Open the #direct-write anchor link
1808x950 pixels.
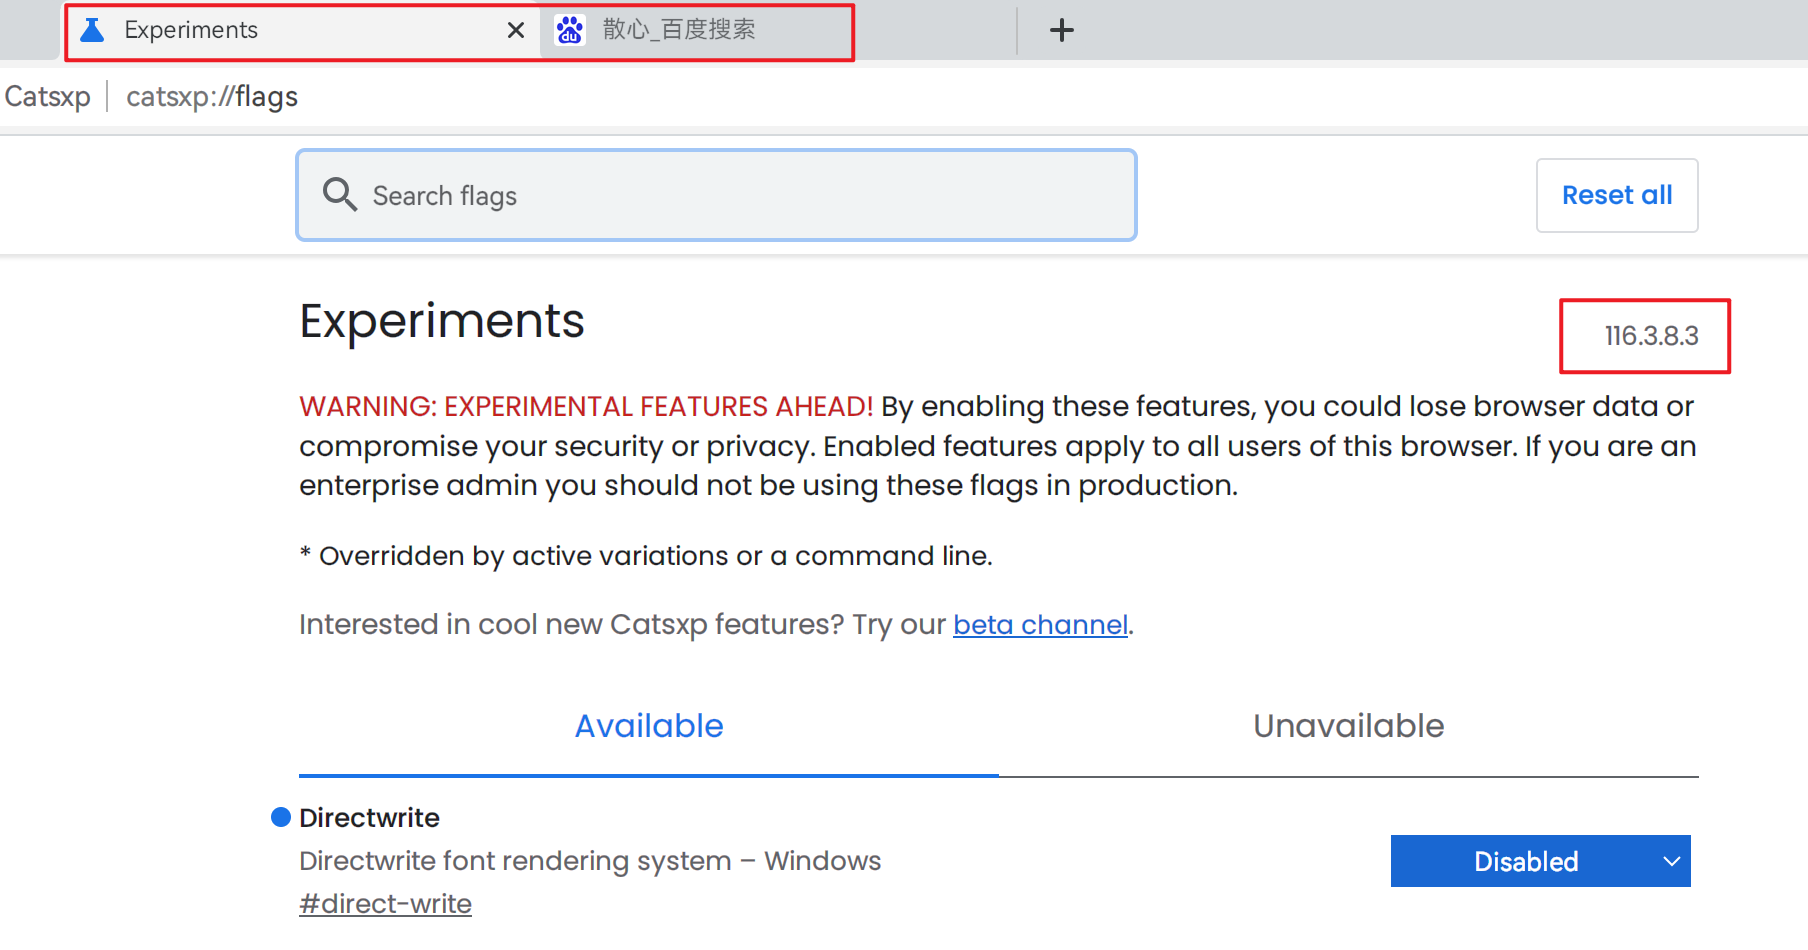385,904
